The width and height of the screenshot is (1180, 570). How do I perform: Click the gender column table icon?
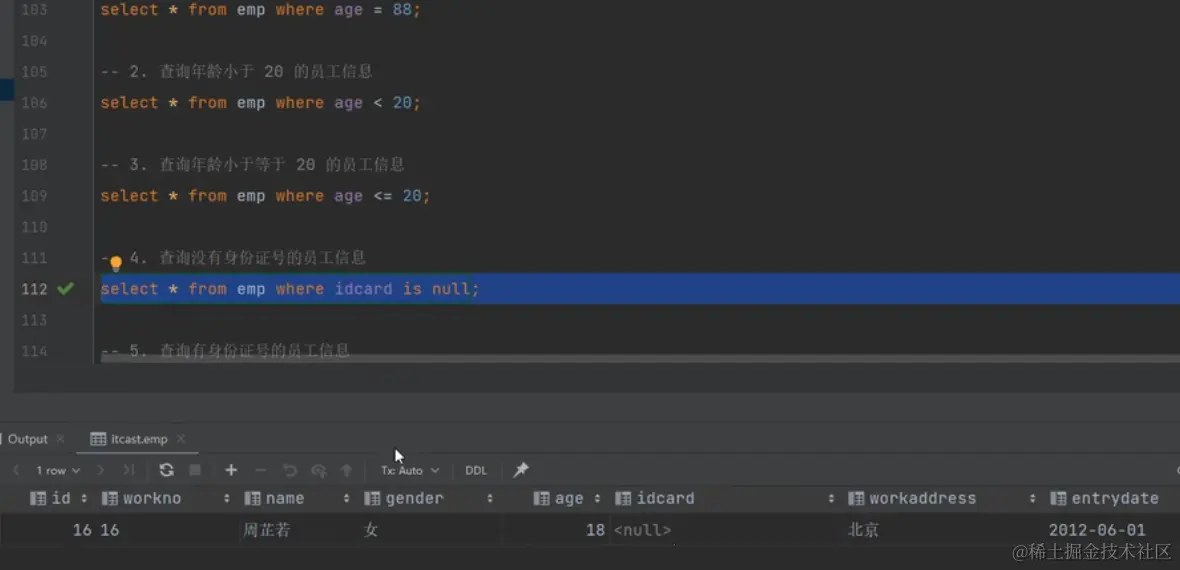point(372,498)
